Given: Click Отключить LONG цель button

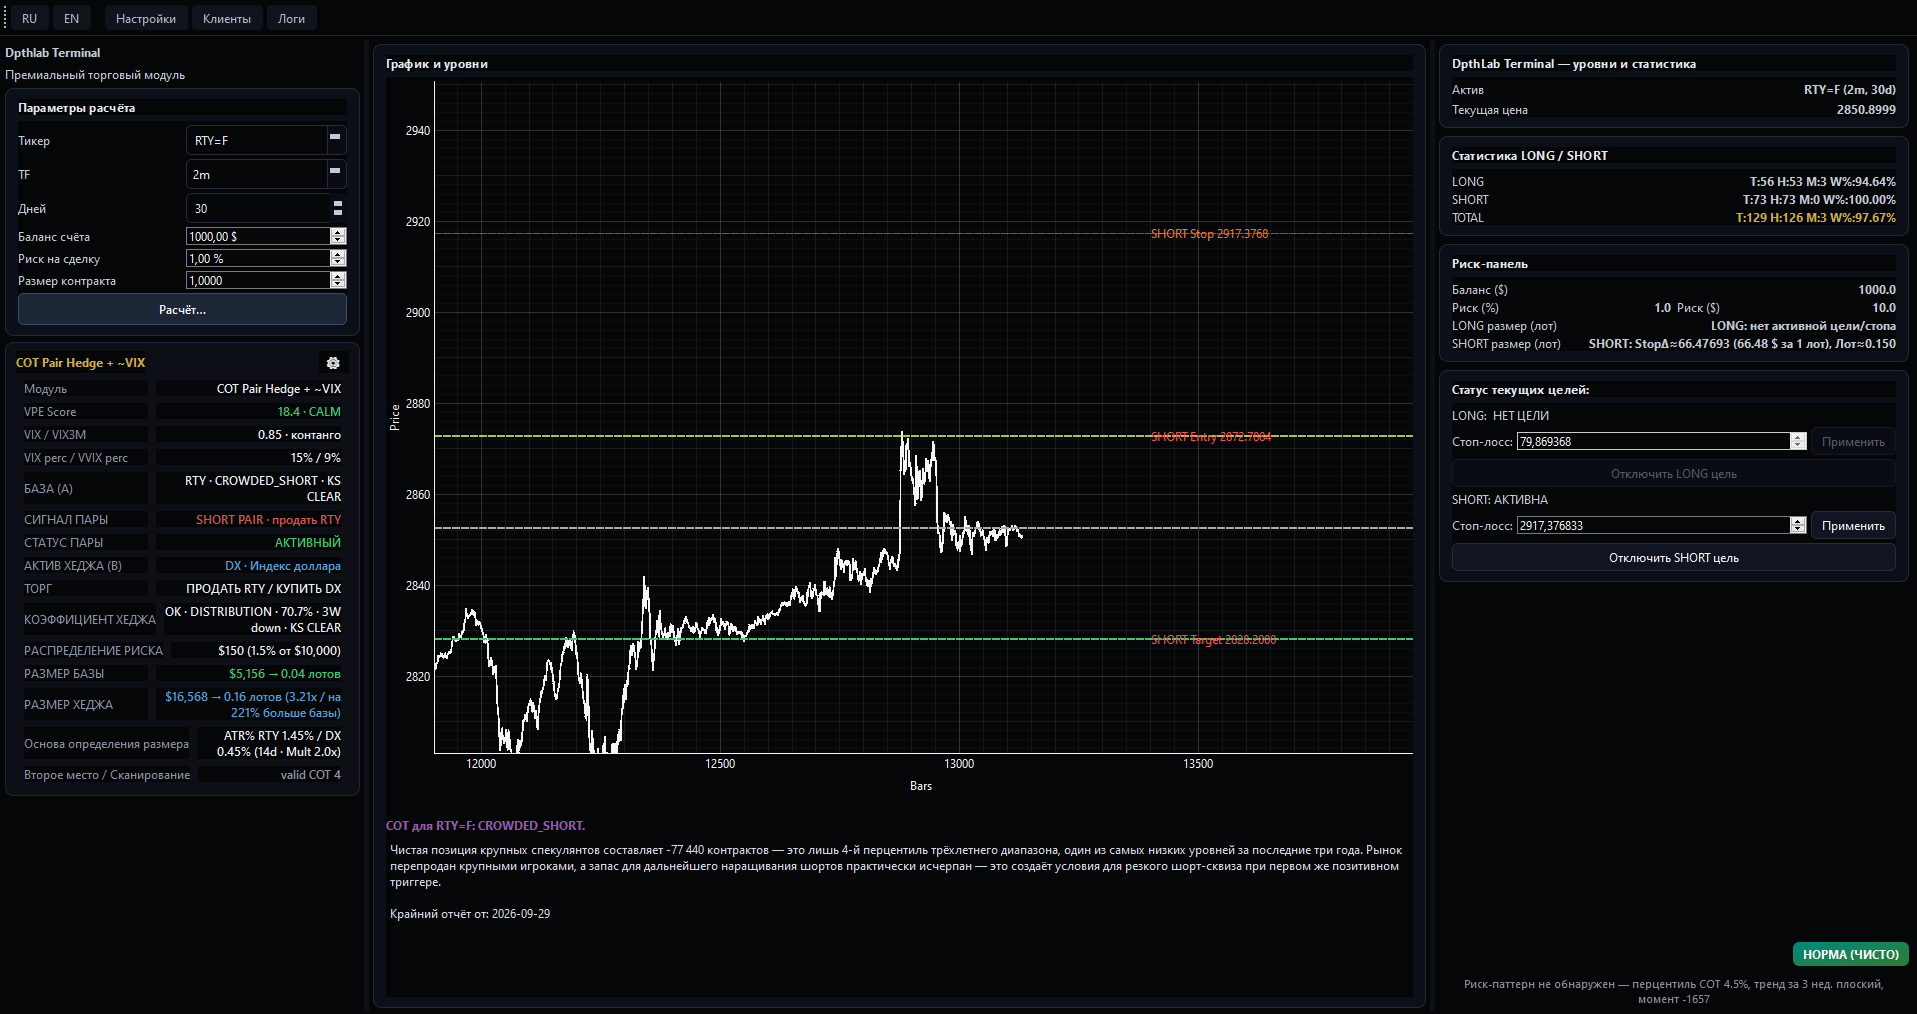Looking at the screenshot, I should click(1673, 473).
